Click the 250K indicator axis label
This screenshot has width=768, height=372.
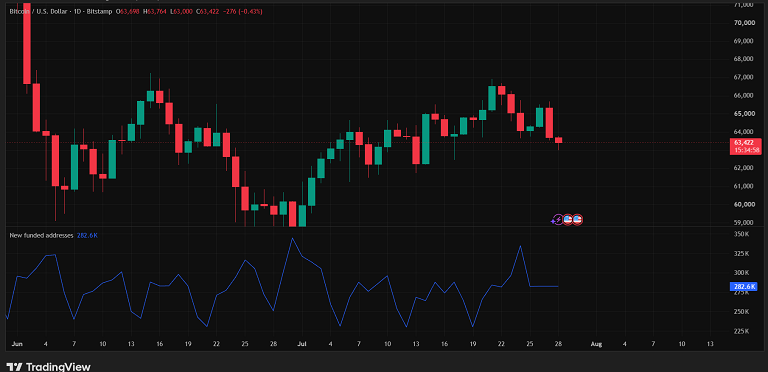tap(743, 312)
